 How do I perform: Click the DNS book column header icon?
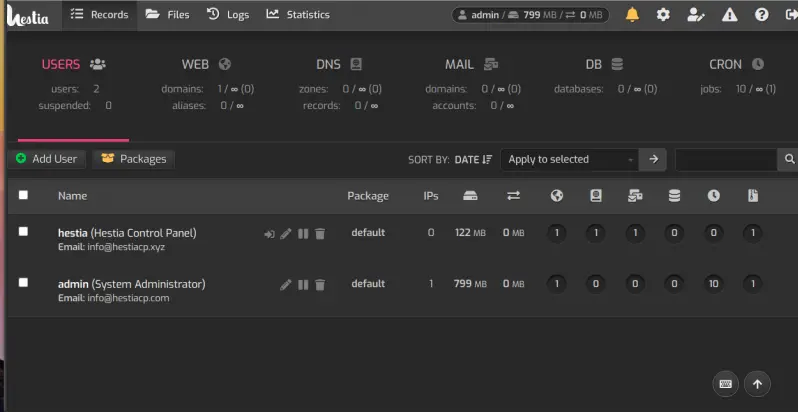pyautogui.click(x=596, y=196)
